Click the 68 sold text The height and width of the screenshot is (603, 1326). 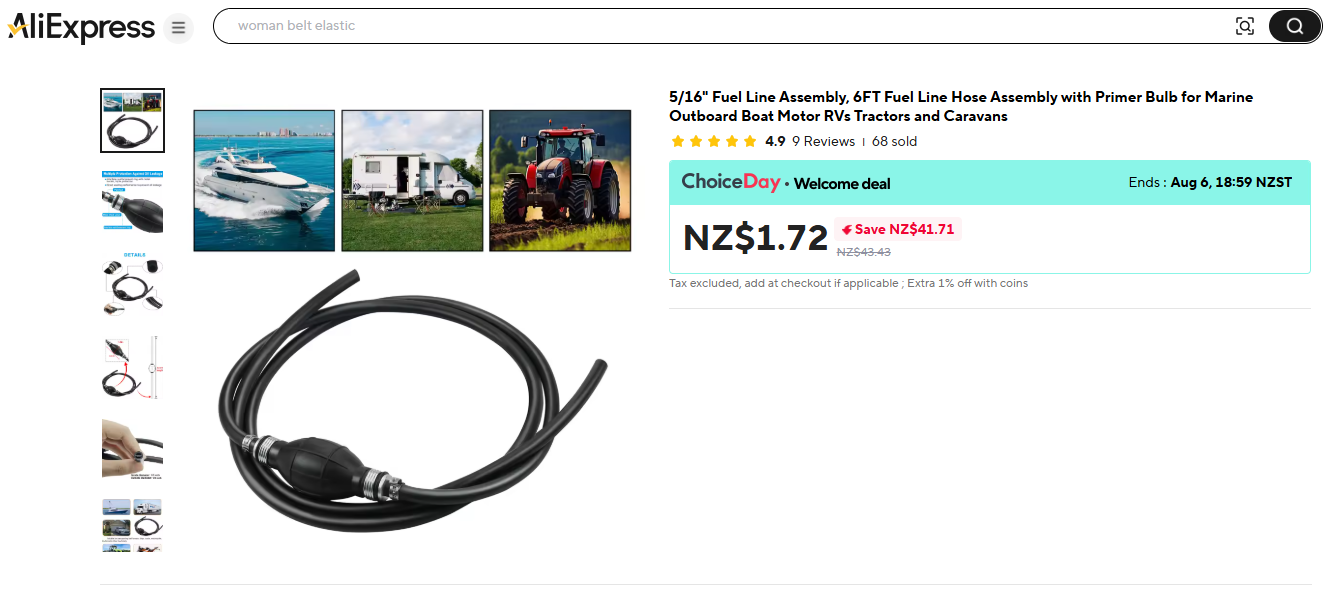click(x=894, y=141)
